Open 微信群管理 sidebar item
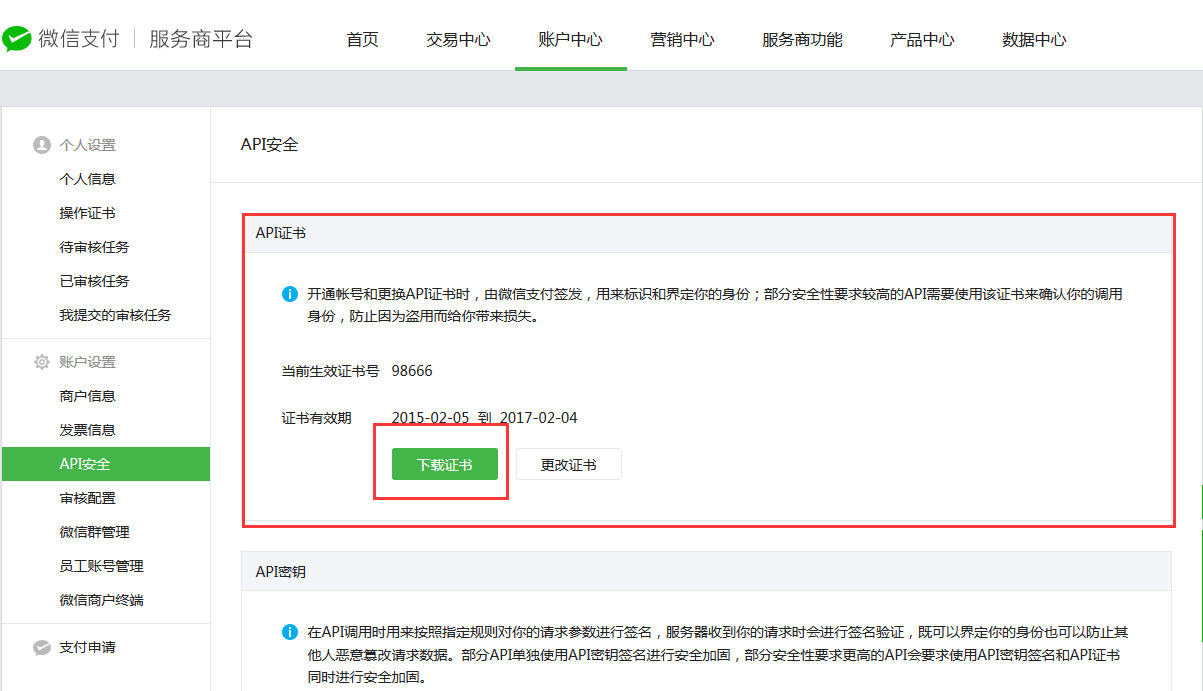Image resolution: width=1203 pixels, height=691 pixels. coord(94,532)
